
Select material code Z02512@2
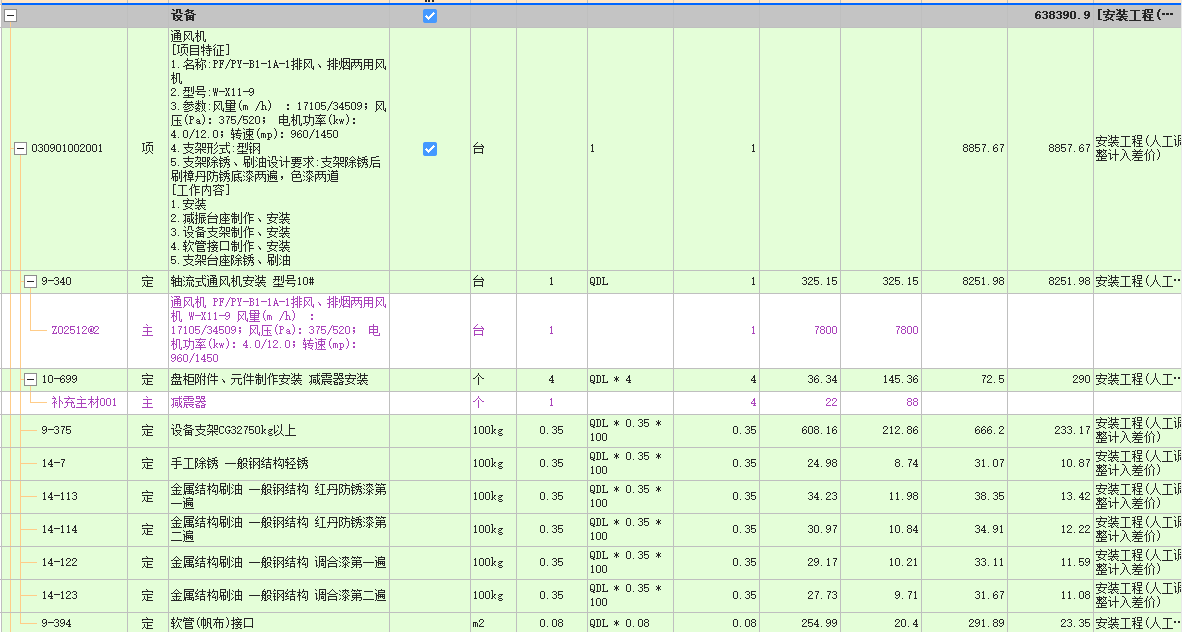pos(75,330)
